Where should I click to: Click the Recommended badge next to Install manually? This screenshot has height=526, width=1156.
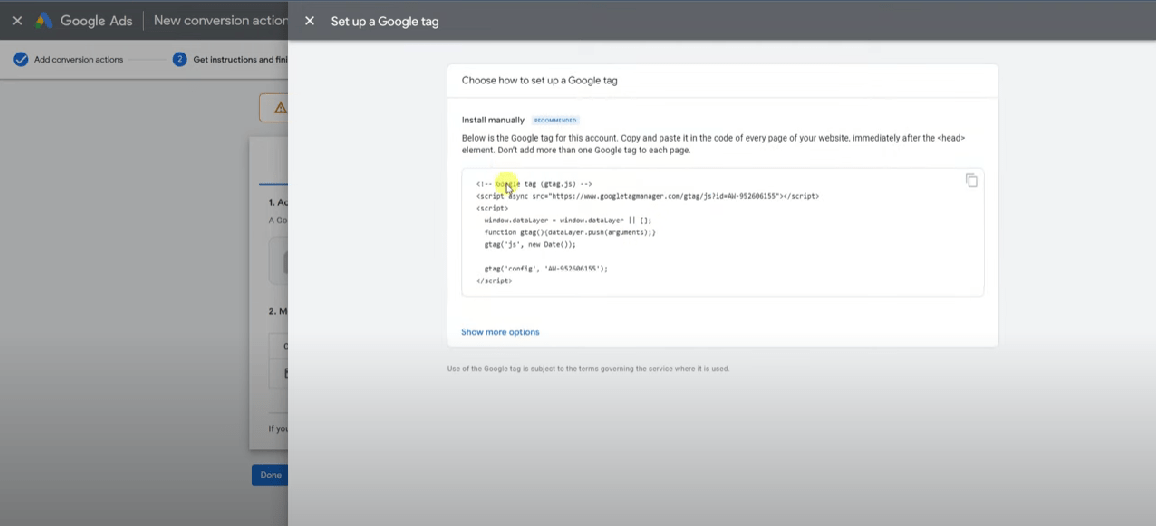tap(556, 120)
